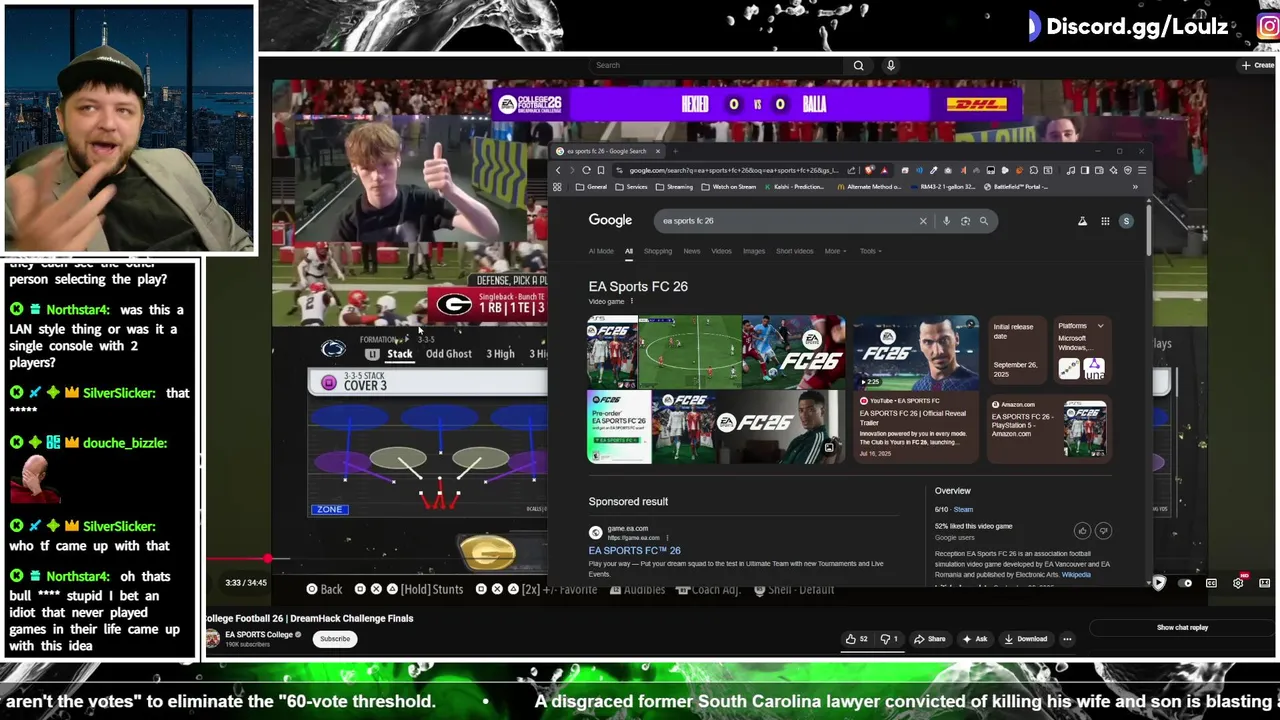Screen dimensions: 1280x720
Task: Open a new browser tab with plus
Action: (674, 151)
